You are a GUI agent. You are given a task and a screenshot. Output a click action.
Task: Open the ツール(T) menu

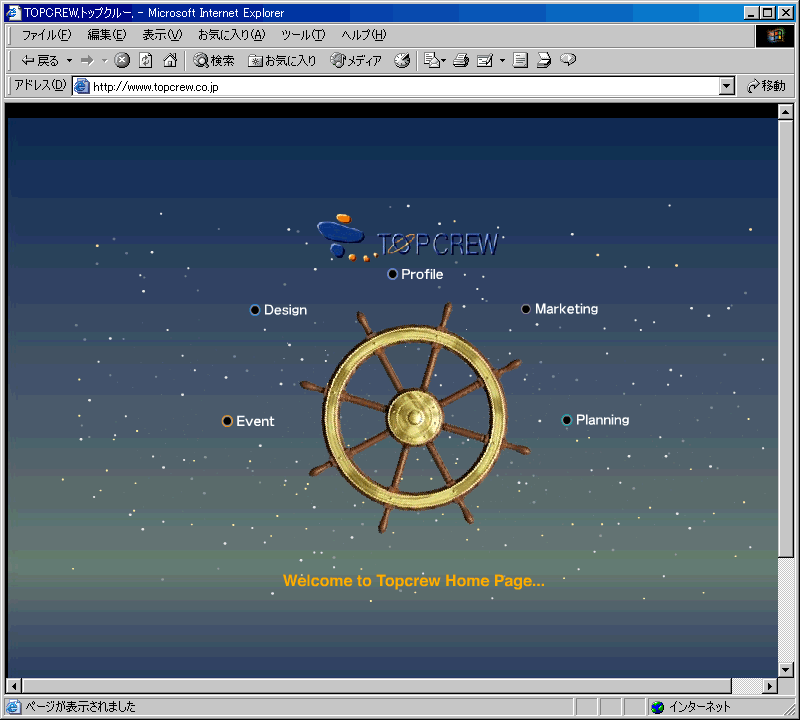point(303,35)
